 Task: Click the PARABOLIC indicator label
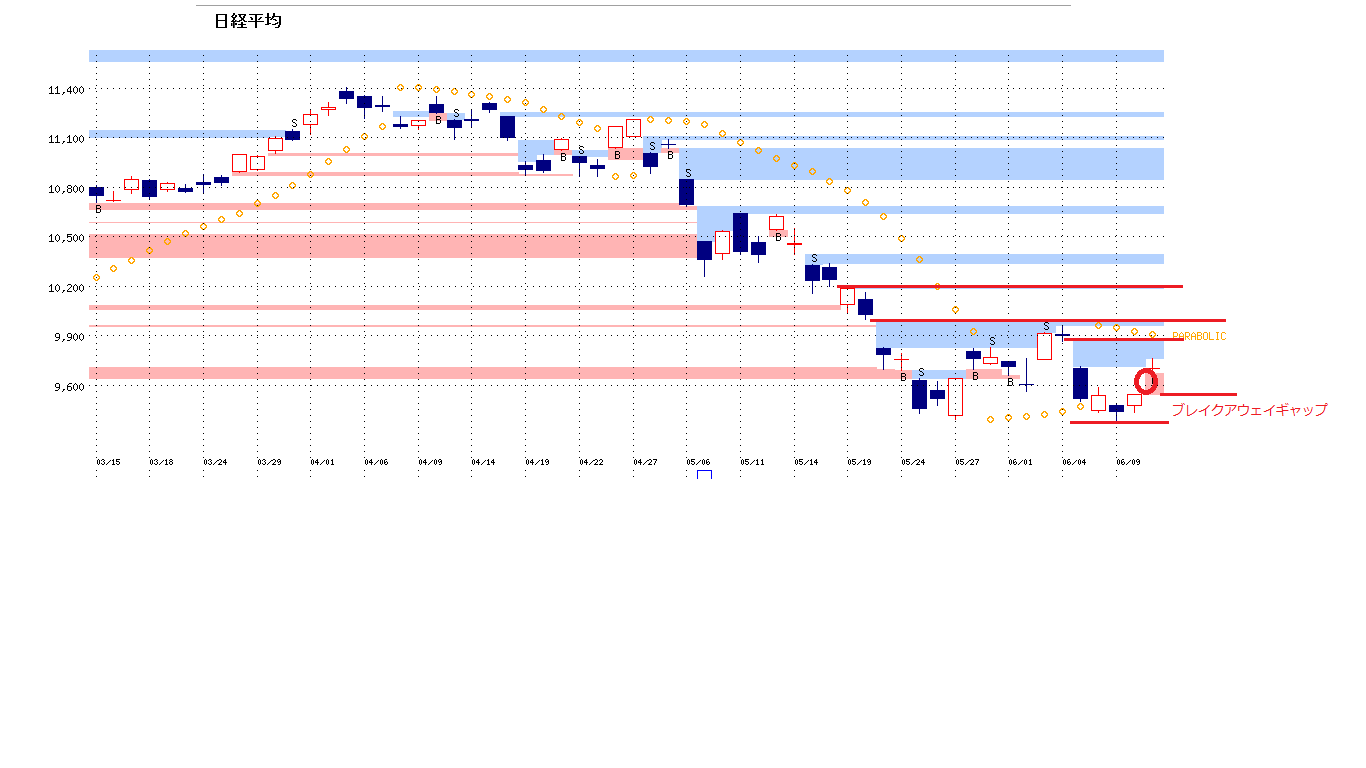click(x=1198, y=337)
